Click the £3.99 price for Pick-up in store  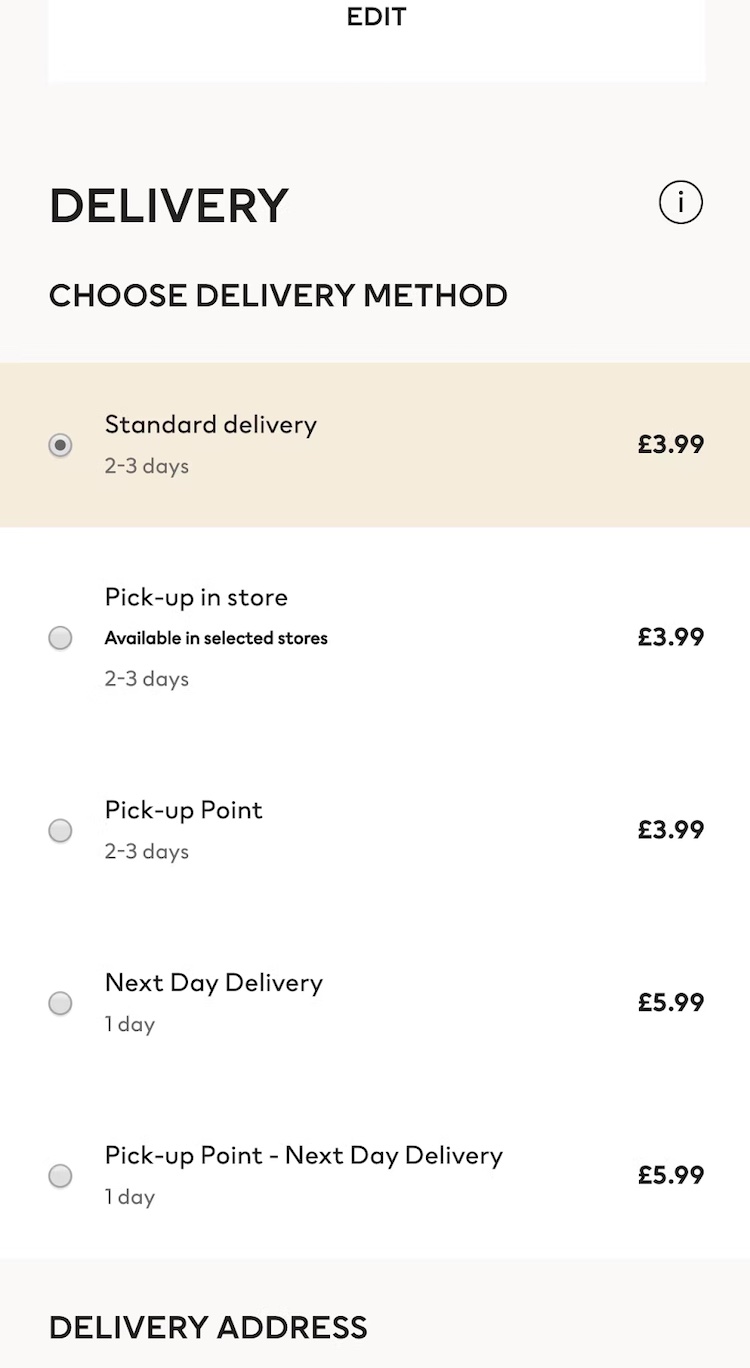671,637
